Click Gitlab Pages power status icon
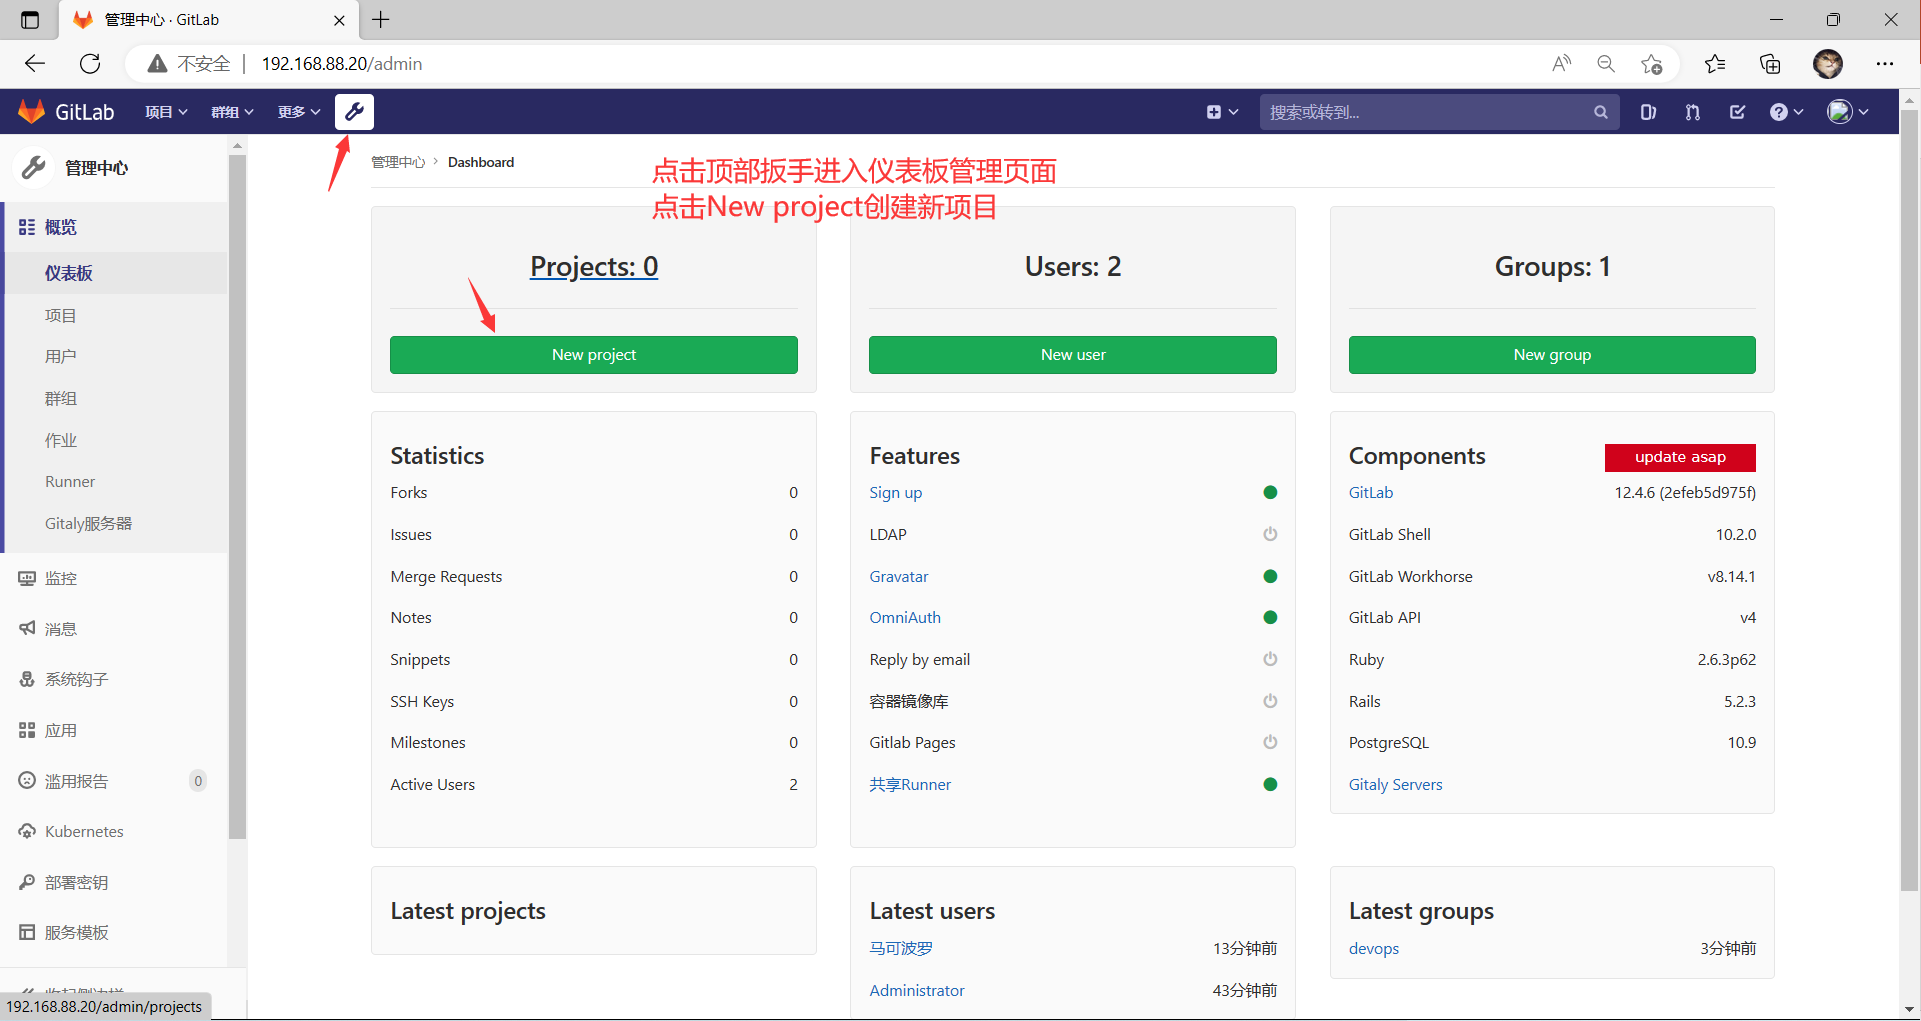This screenshot has width=1921, height=1021. [1270, 742]
